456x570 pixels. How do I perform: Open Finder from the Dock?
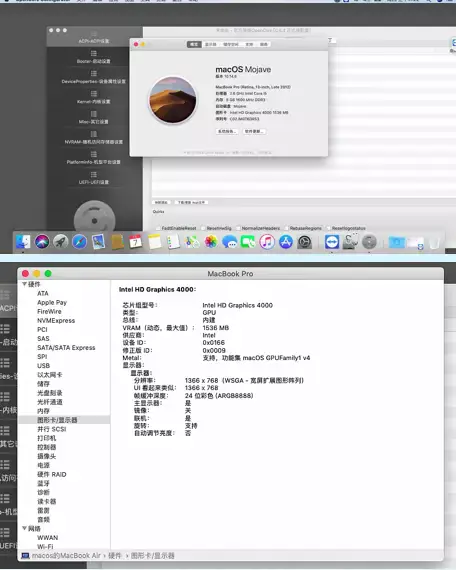pos(23,242)
